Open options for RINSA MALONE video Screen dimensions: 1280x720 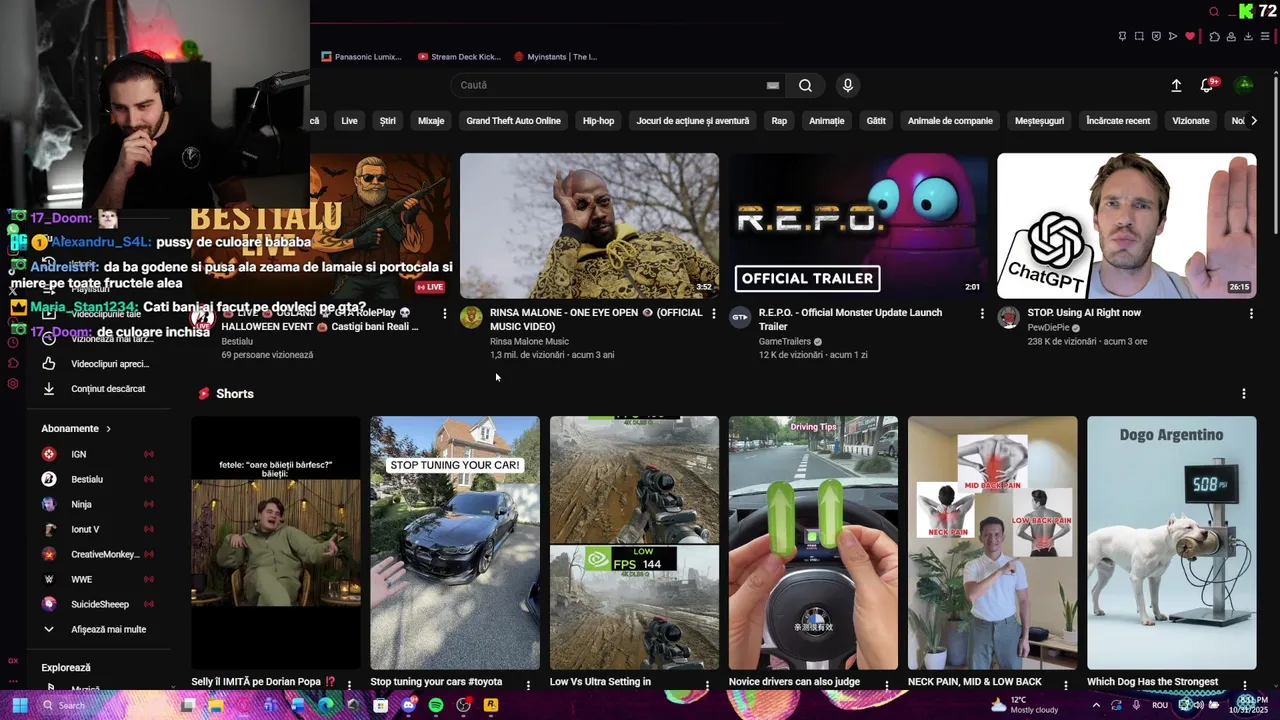tap(713, 314)
